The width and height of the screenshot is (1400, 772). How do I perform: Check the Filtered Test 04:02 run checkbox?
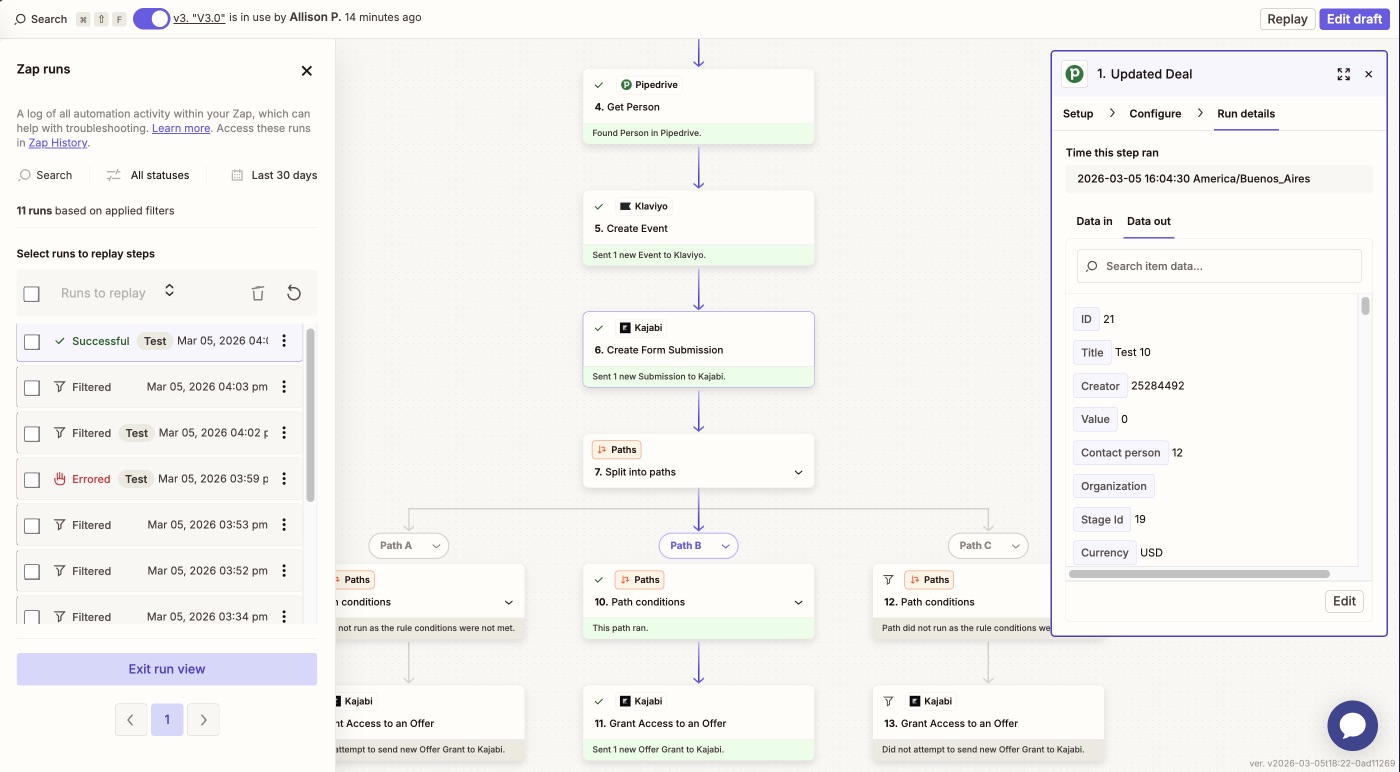click(32, 434)
